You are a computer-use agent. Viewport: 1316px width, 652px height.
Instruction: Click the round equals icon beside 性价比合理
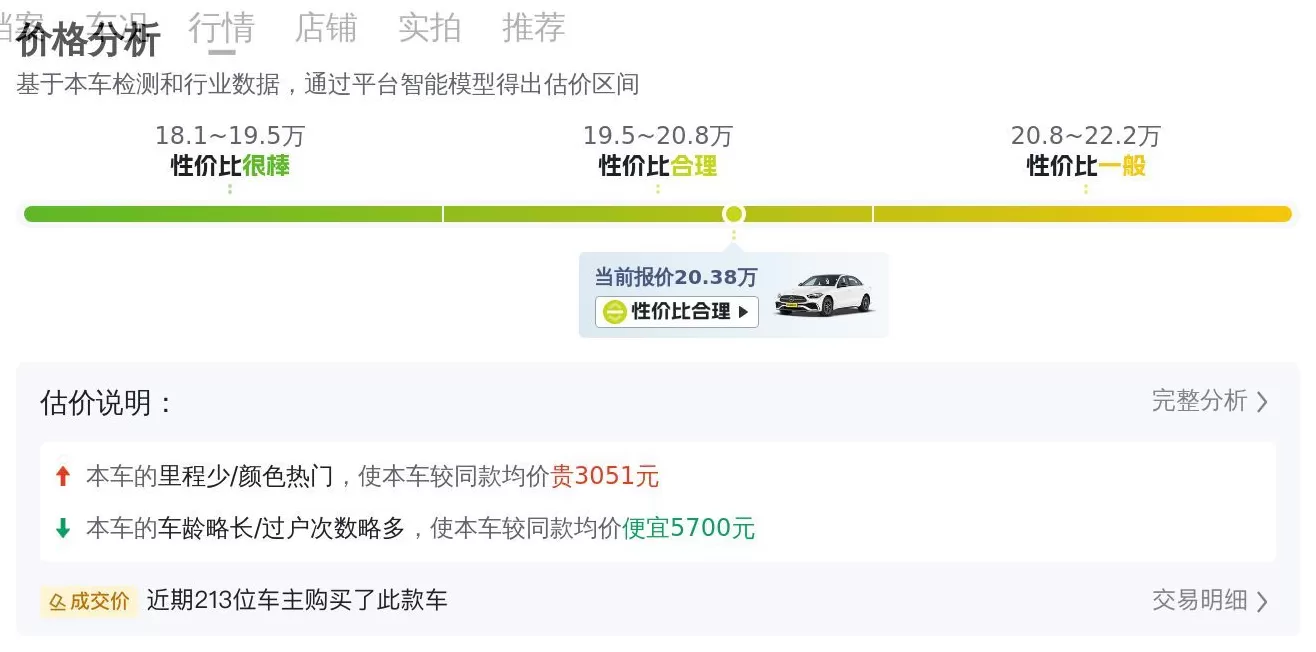pyautogui.click(x=614, y=312)
